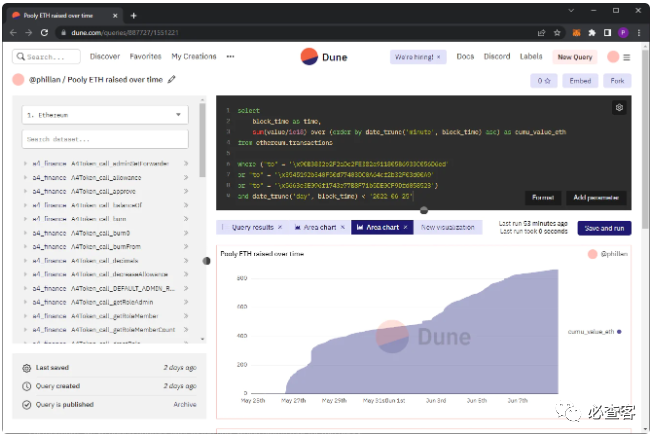Click the Query is published check icon
Viewport: 656px width, 440px height.
(x=26, y=405)
